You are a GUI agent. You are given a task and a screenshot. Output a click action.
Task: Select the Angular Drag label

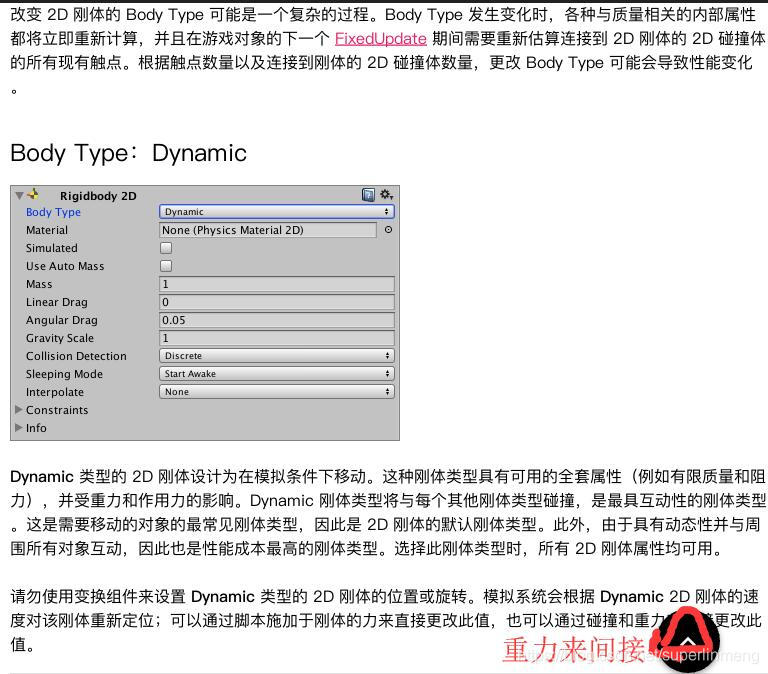click(62, 320)
